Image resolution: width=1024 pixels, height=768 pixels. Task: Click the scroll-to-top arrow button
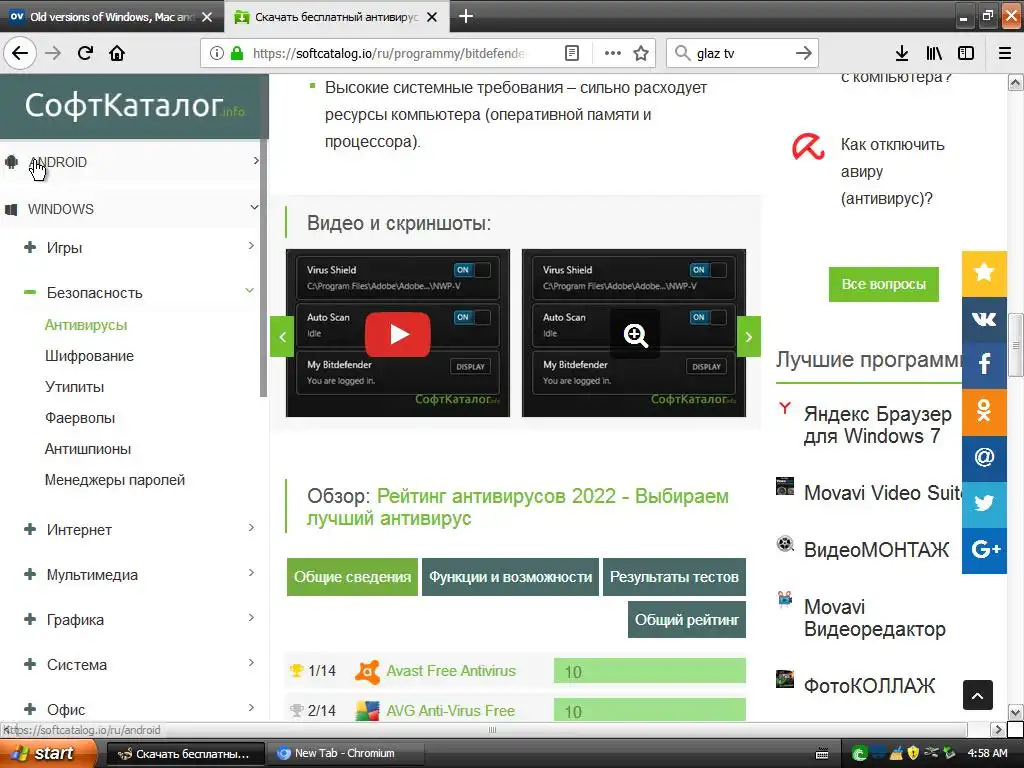tap(978, 695)
